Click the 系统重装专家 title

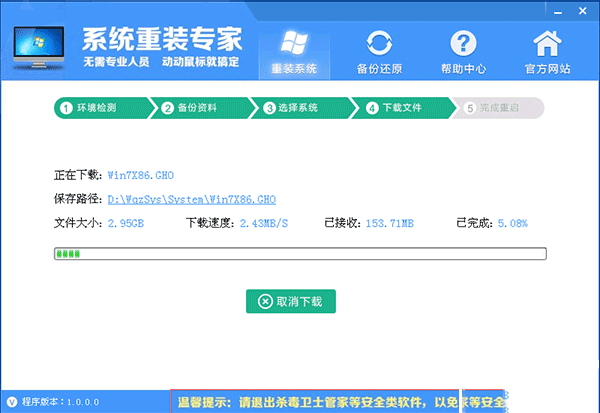pyautogui.click(x=162, y=39)
